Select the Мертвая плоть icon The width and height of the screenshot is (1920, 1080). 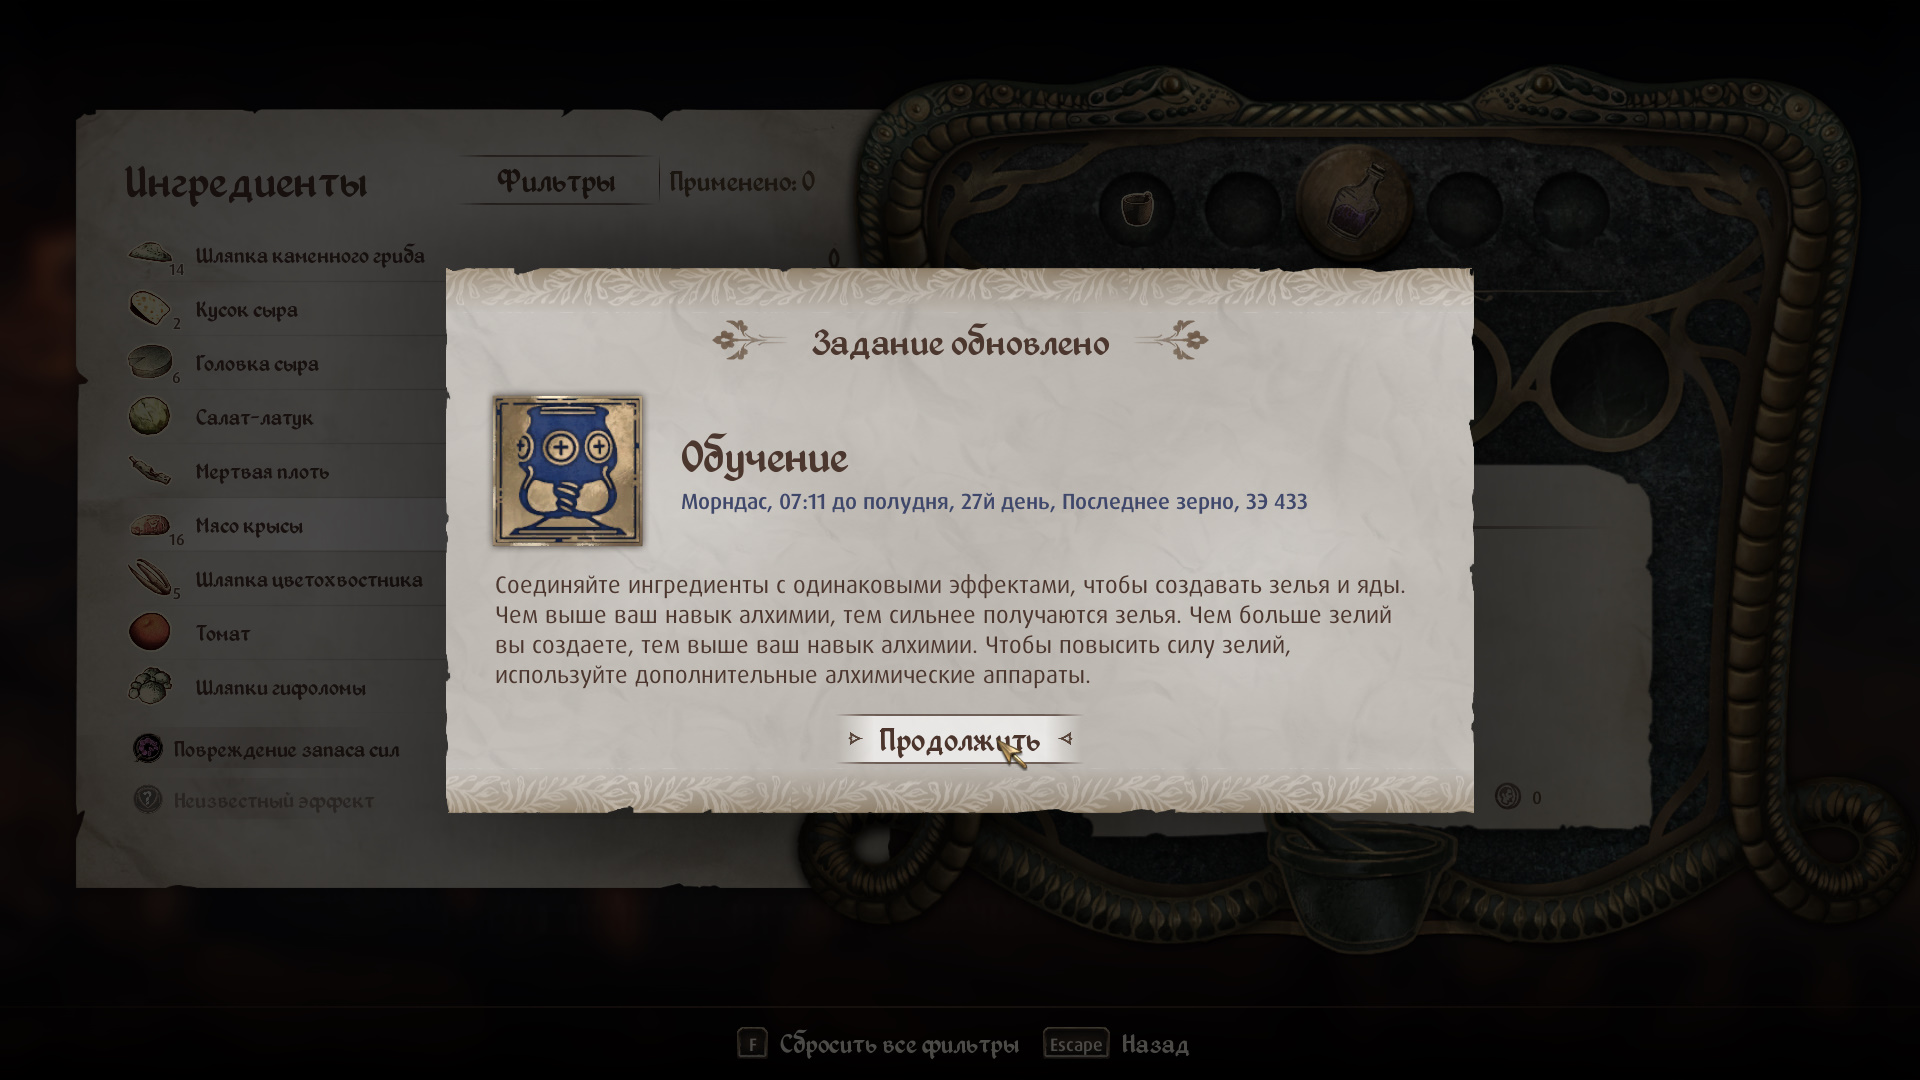click(x=150, y=471)
